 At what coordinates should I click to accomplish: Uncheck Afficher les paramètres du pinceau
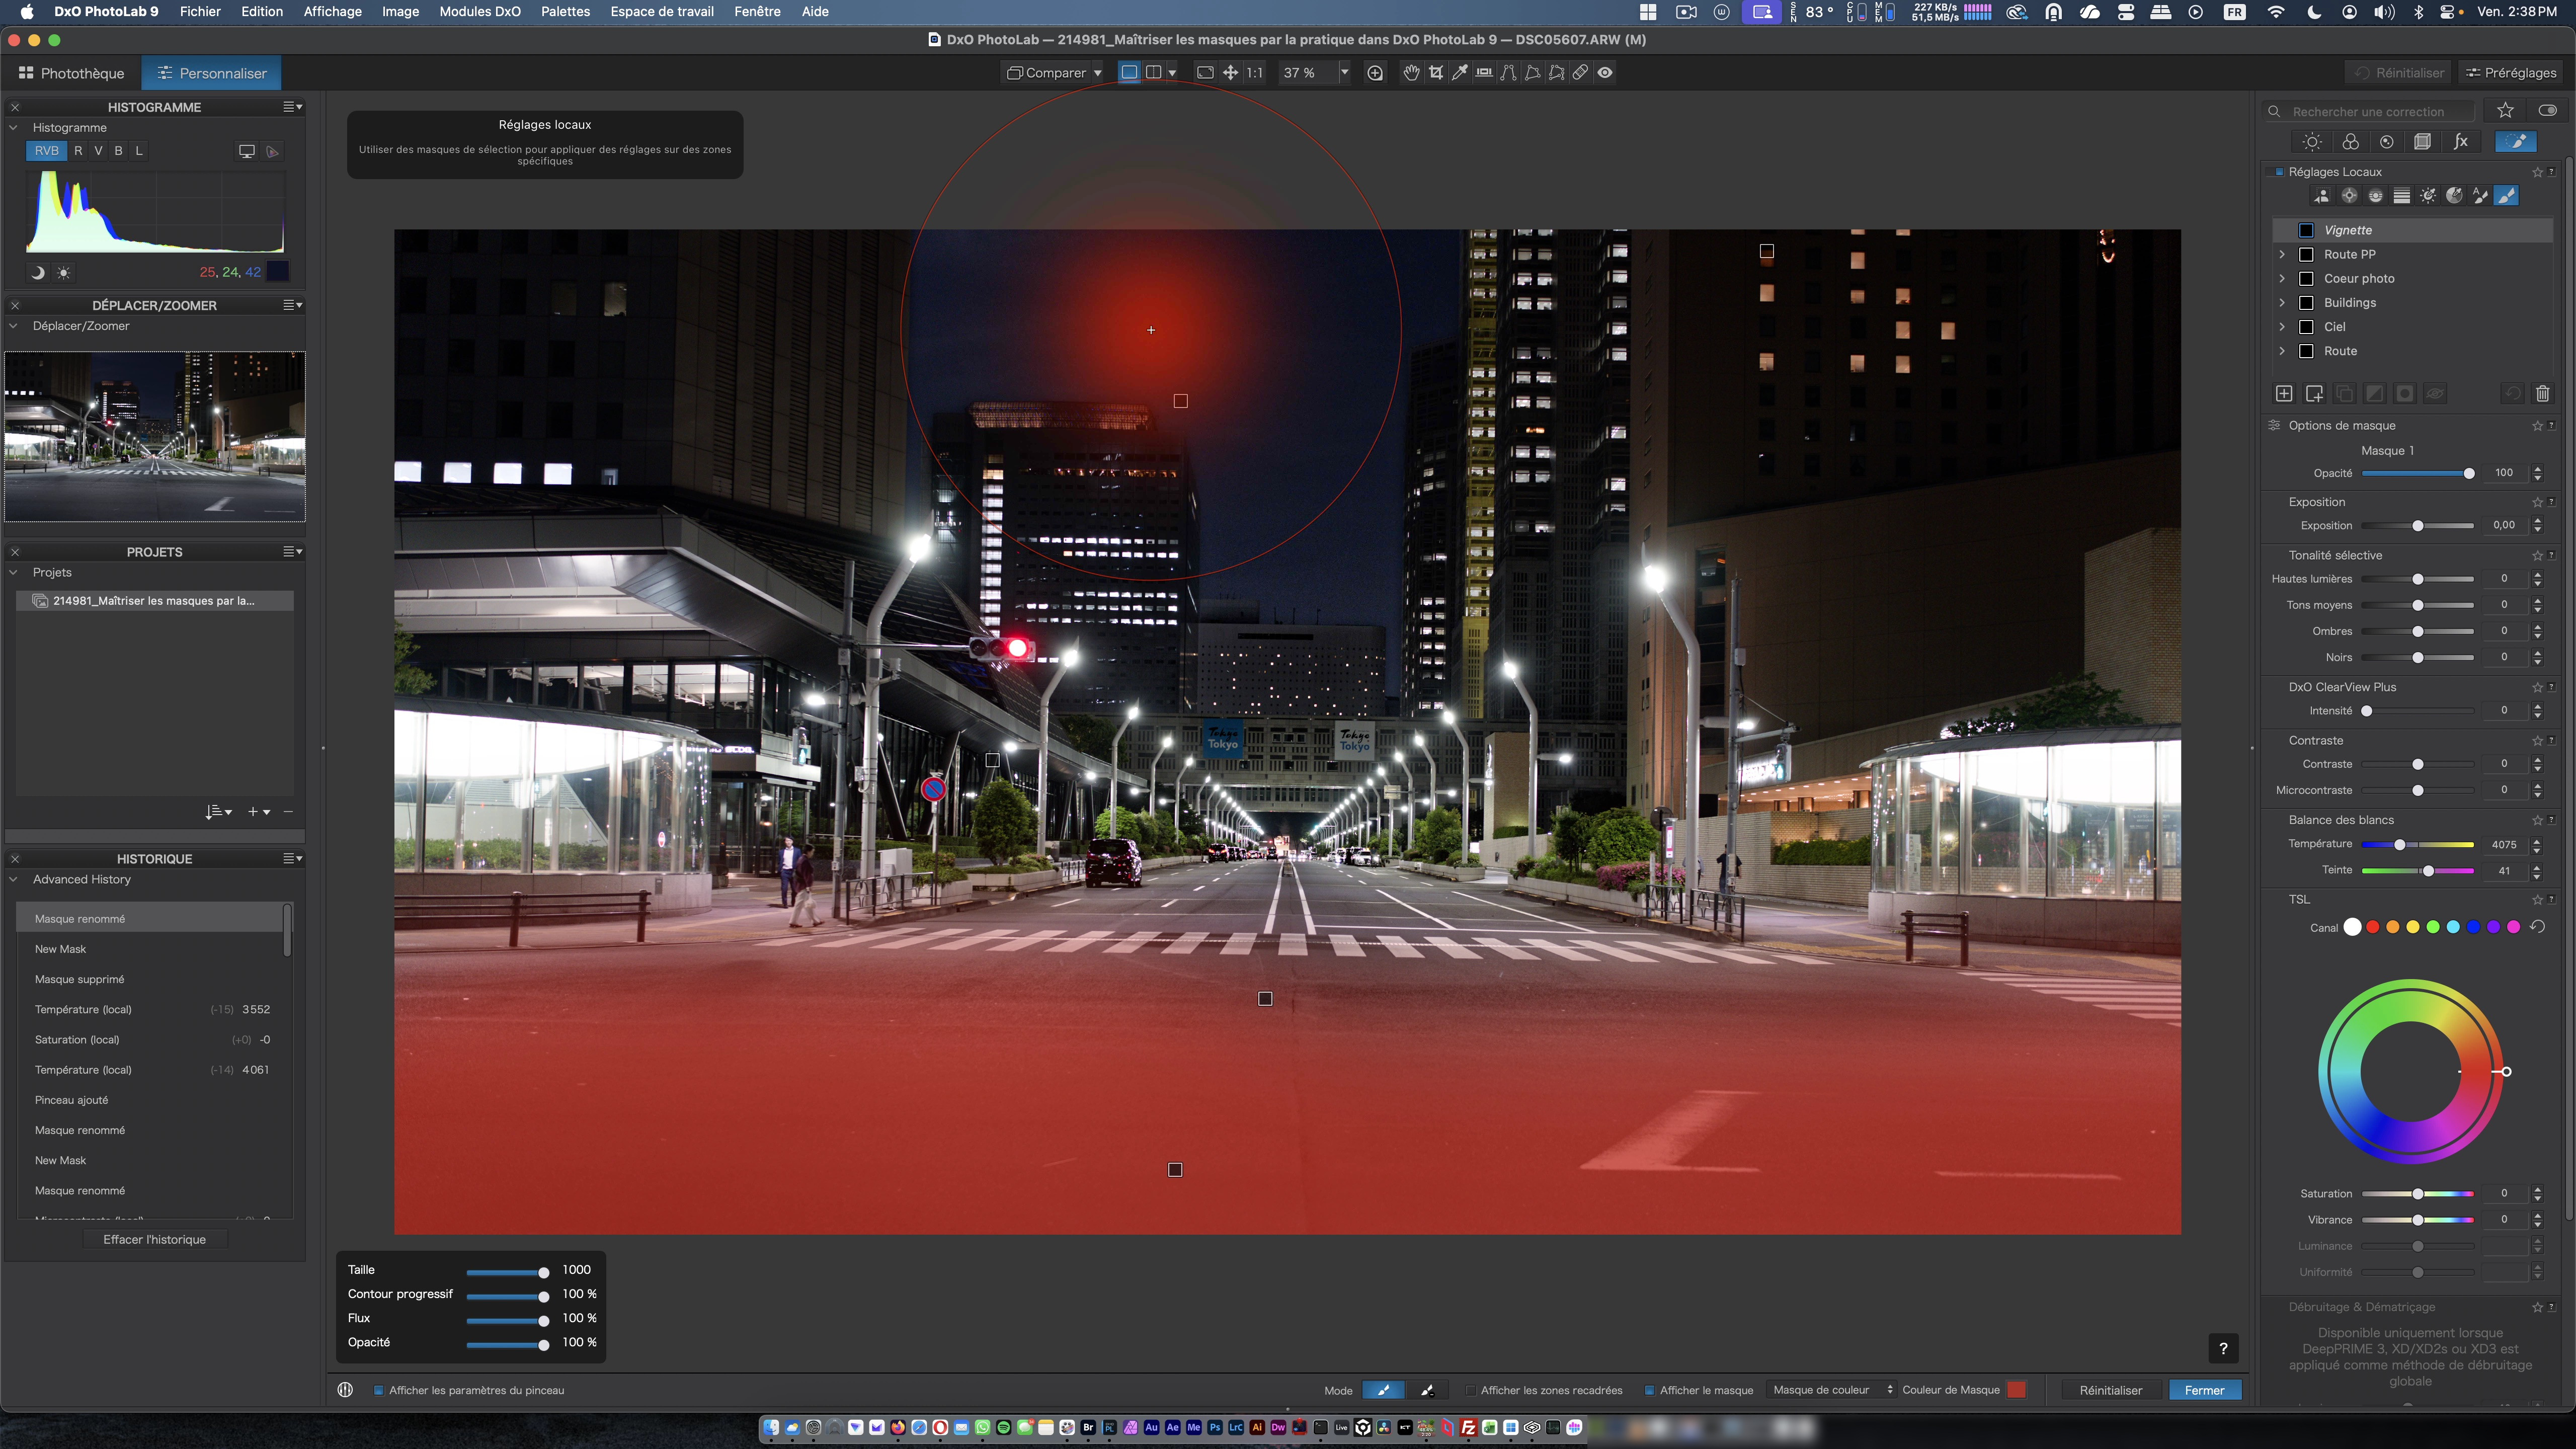pos(379,1390)
